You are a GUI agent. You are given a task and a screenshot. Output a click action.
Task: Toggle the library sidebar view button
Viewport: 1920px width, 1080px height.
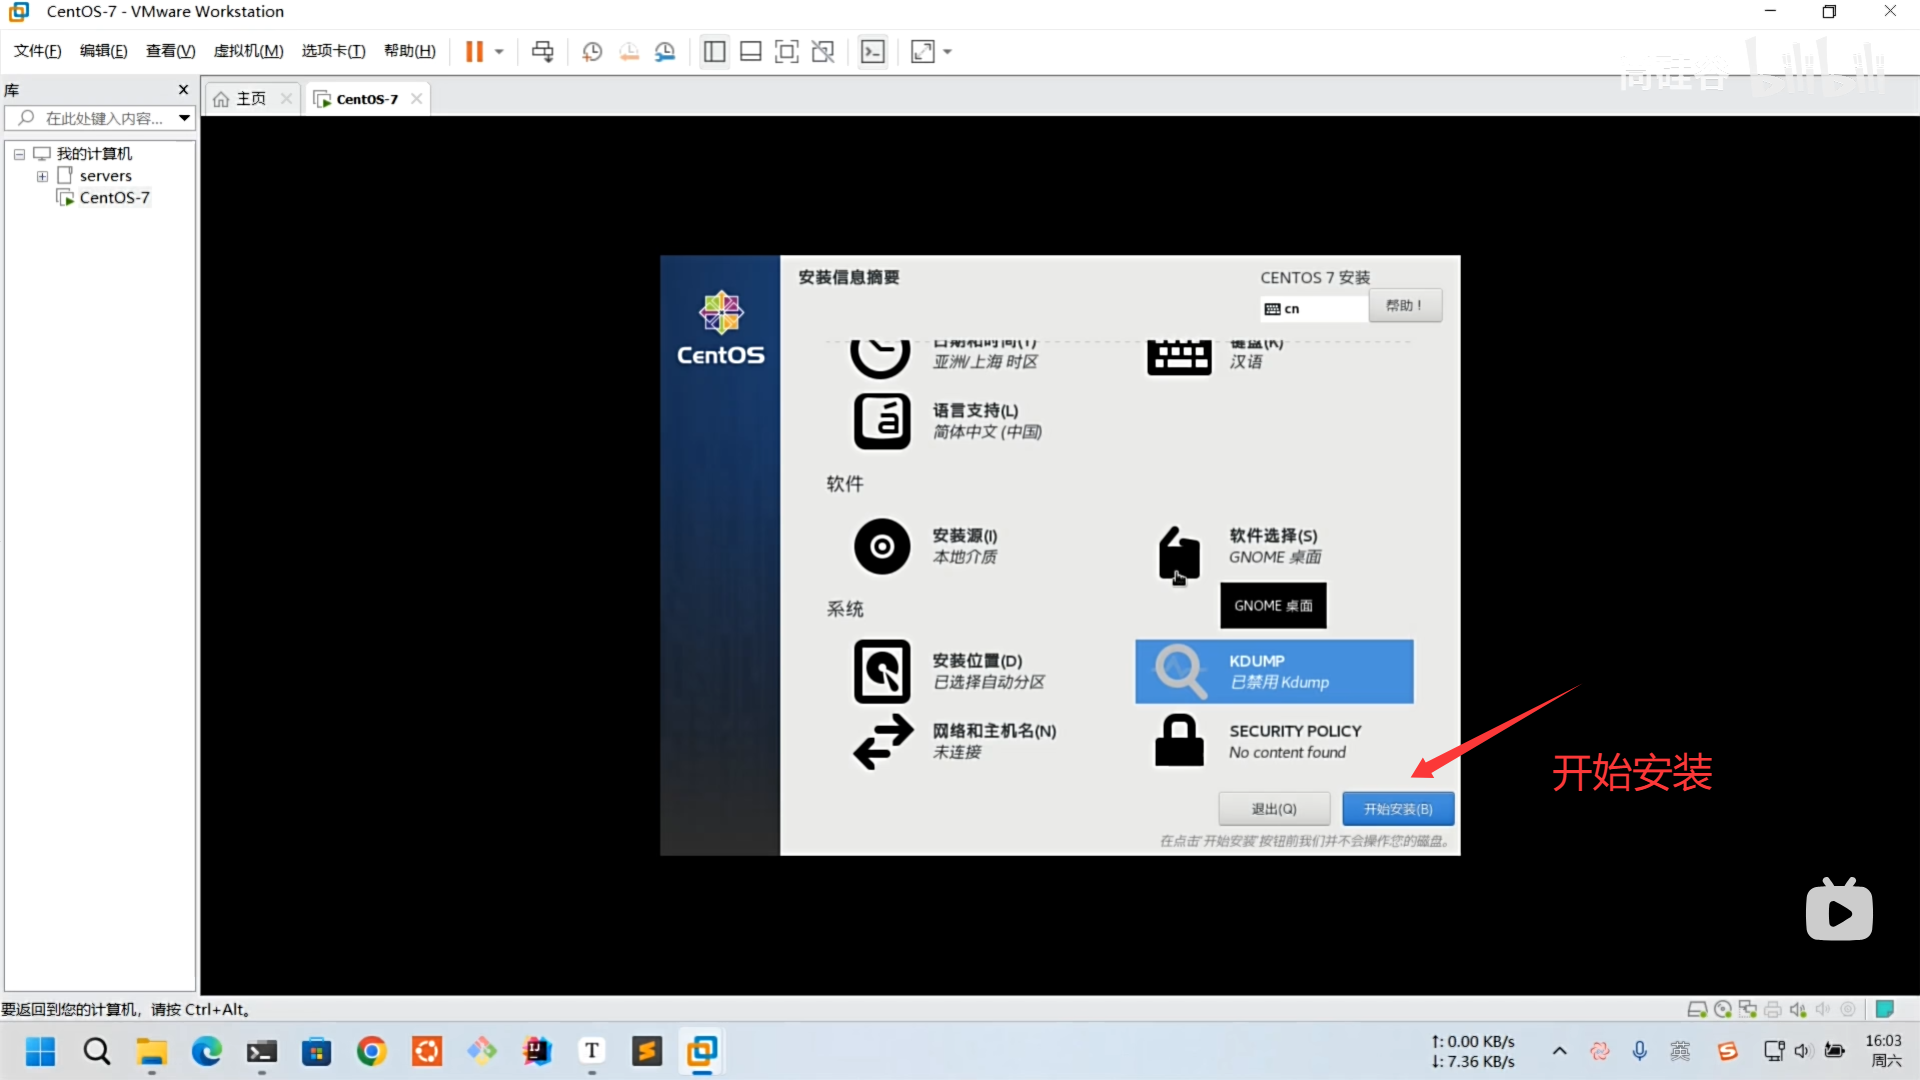click(x=714, y=52)
